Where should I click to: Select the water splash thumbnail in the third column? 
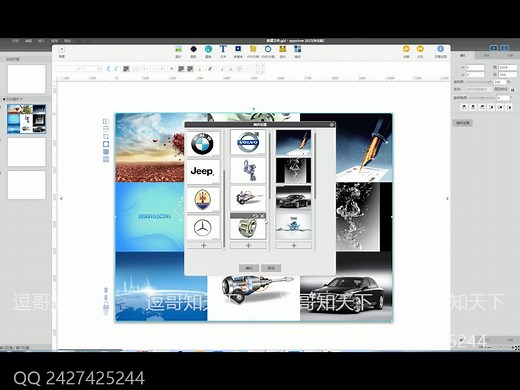[294, 171]
